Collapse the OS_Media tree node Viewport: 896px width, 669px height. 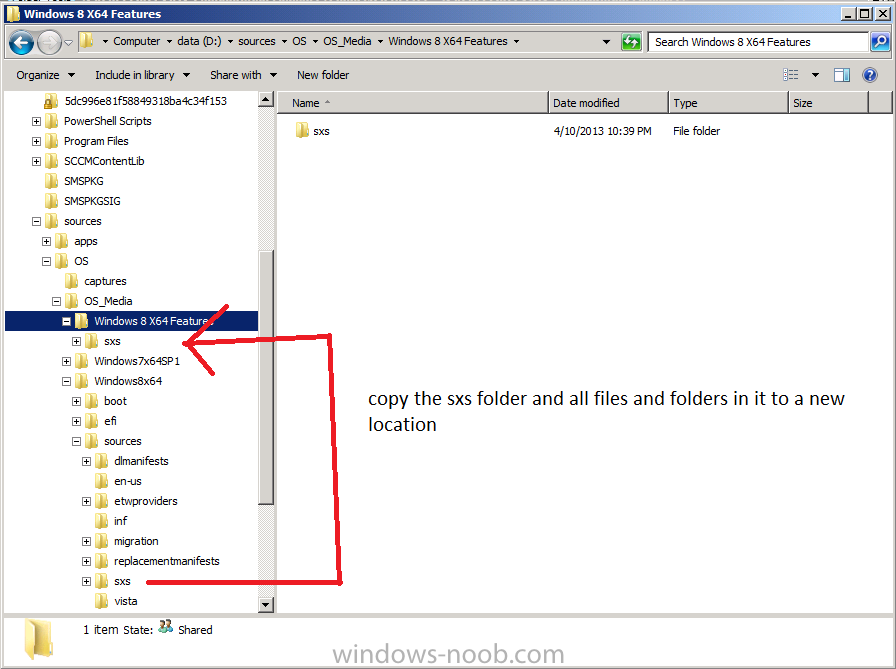[x=57, y=301]
